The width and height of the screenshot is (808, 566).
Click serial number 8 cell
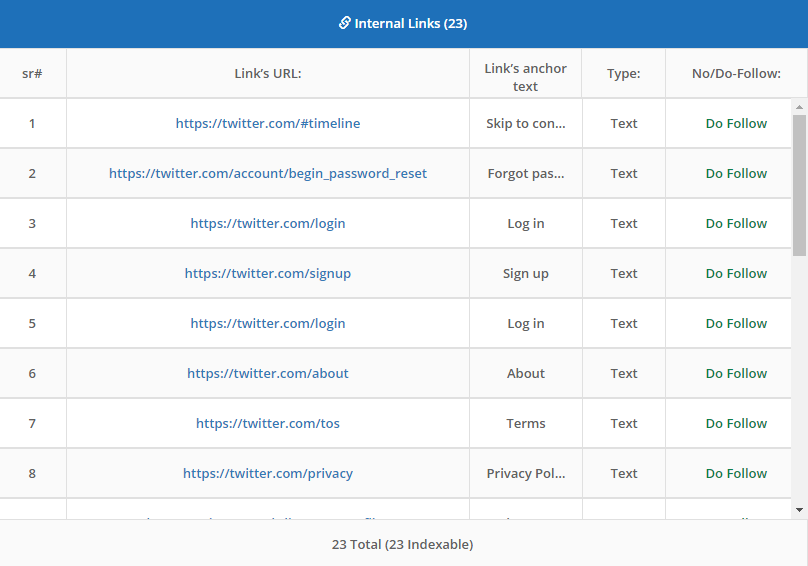[x=32, y=473]
